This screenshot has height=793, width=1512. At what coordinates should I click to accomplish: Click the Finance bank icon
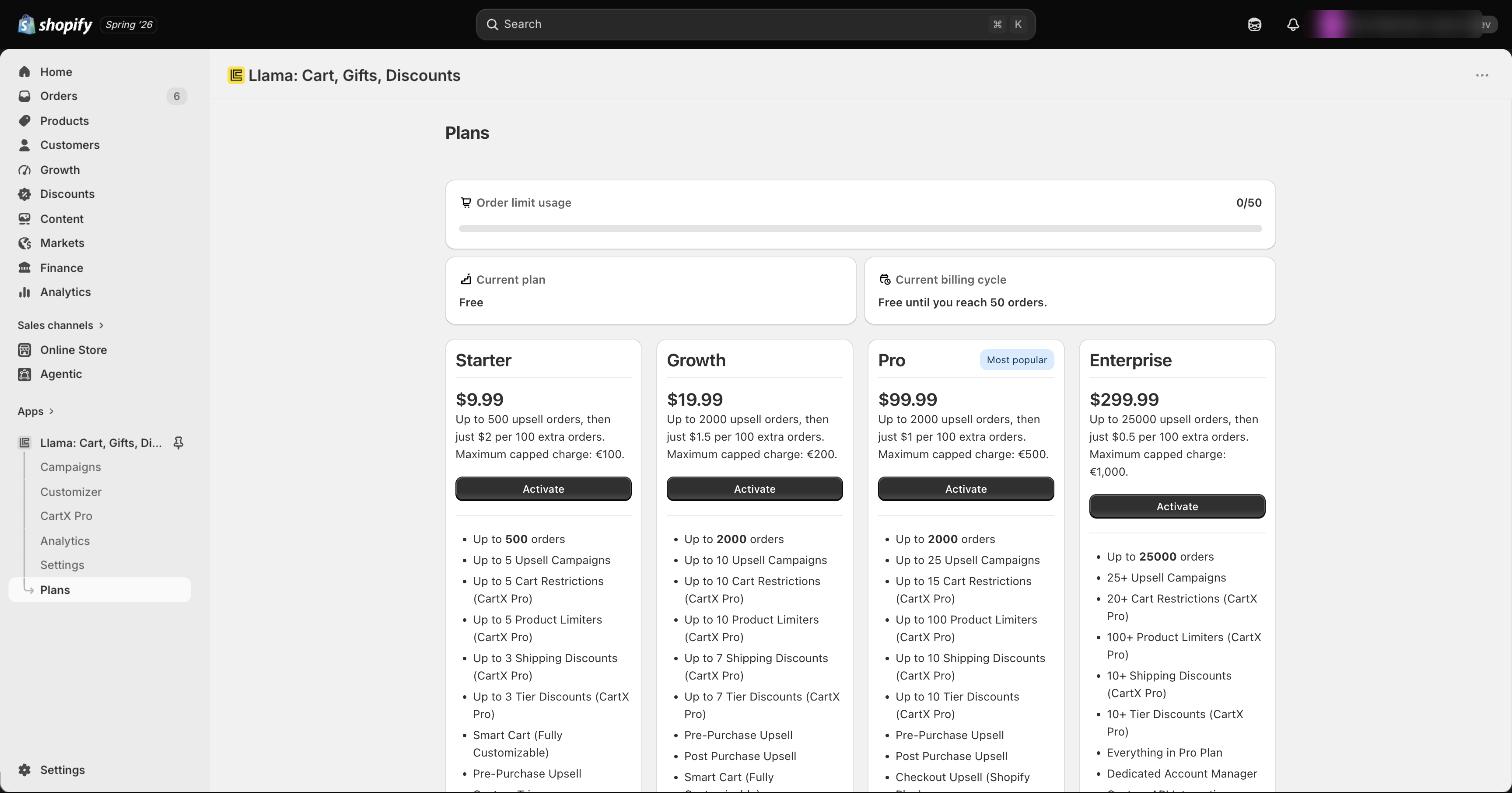tap(25, 268)
